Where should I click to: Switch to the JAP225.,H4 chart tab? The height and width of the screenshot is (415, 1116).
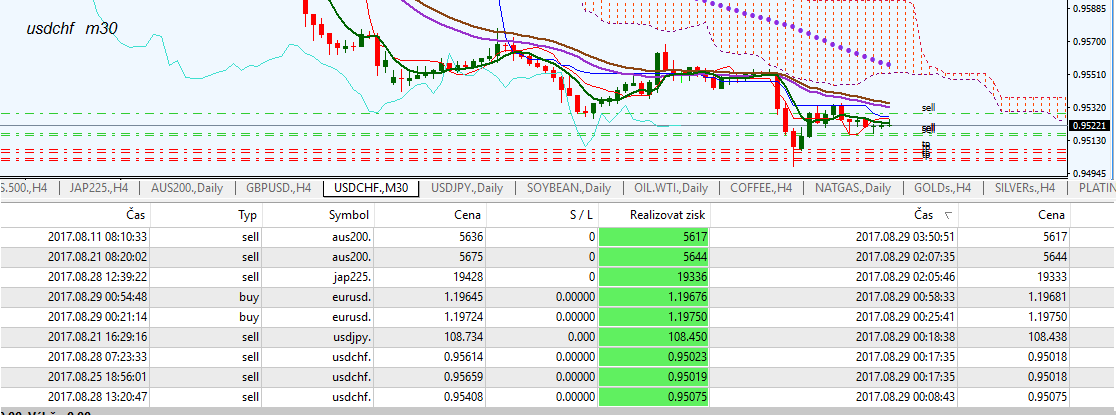click(x=98, y=188)
